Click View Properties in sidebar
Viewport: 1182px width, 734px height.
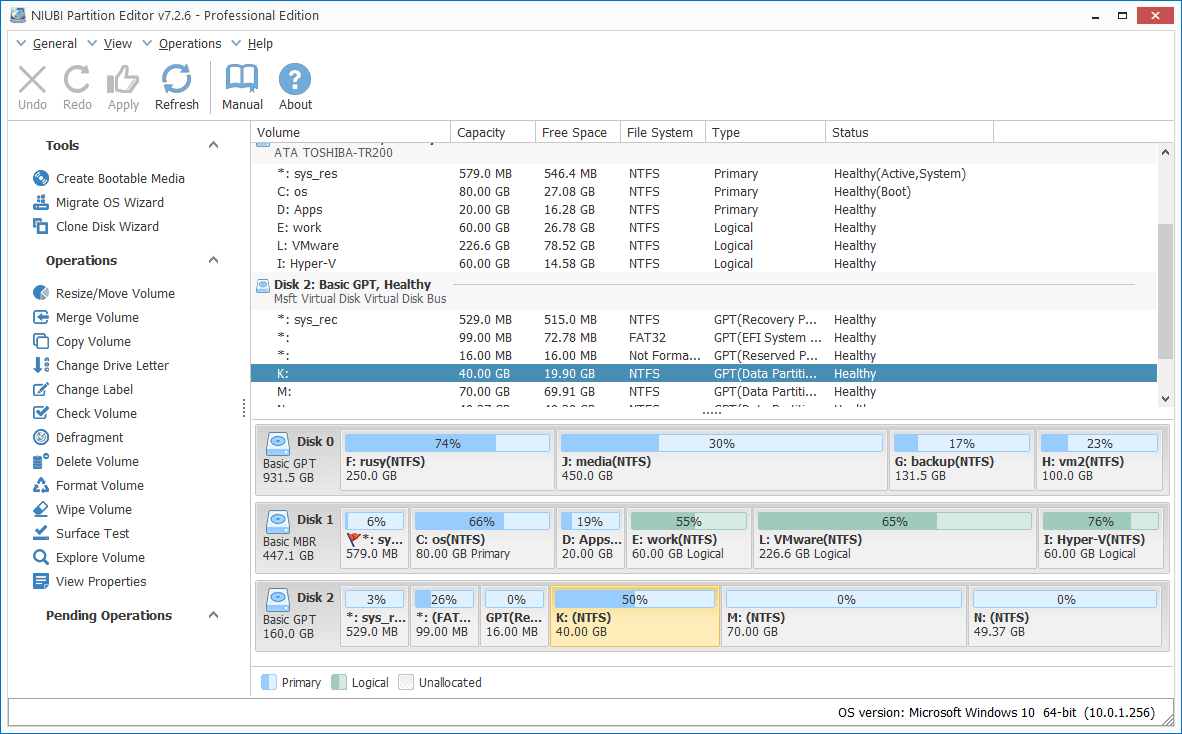click(x=101, y=581)
